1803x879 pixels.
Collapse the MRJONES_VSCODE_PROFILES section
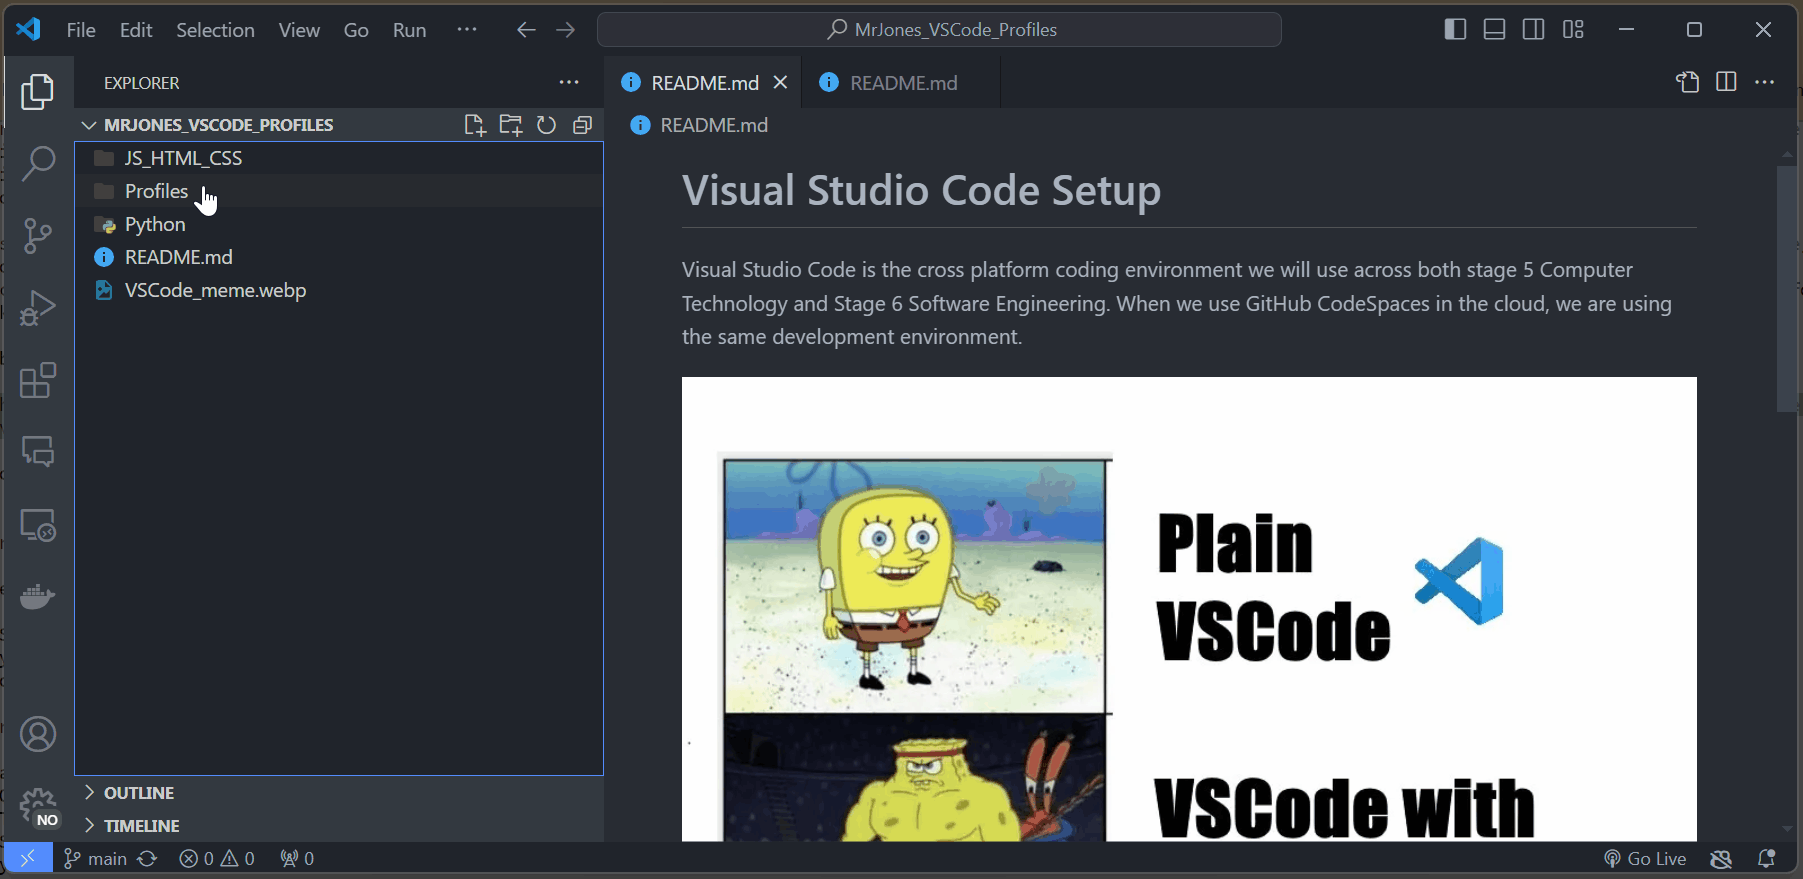(339, 125)
